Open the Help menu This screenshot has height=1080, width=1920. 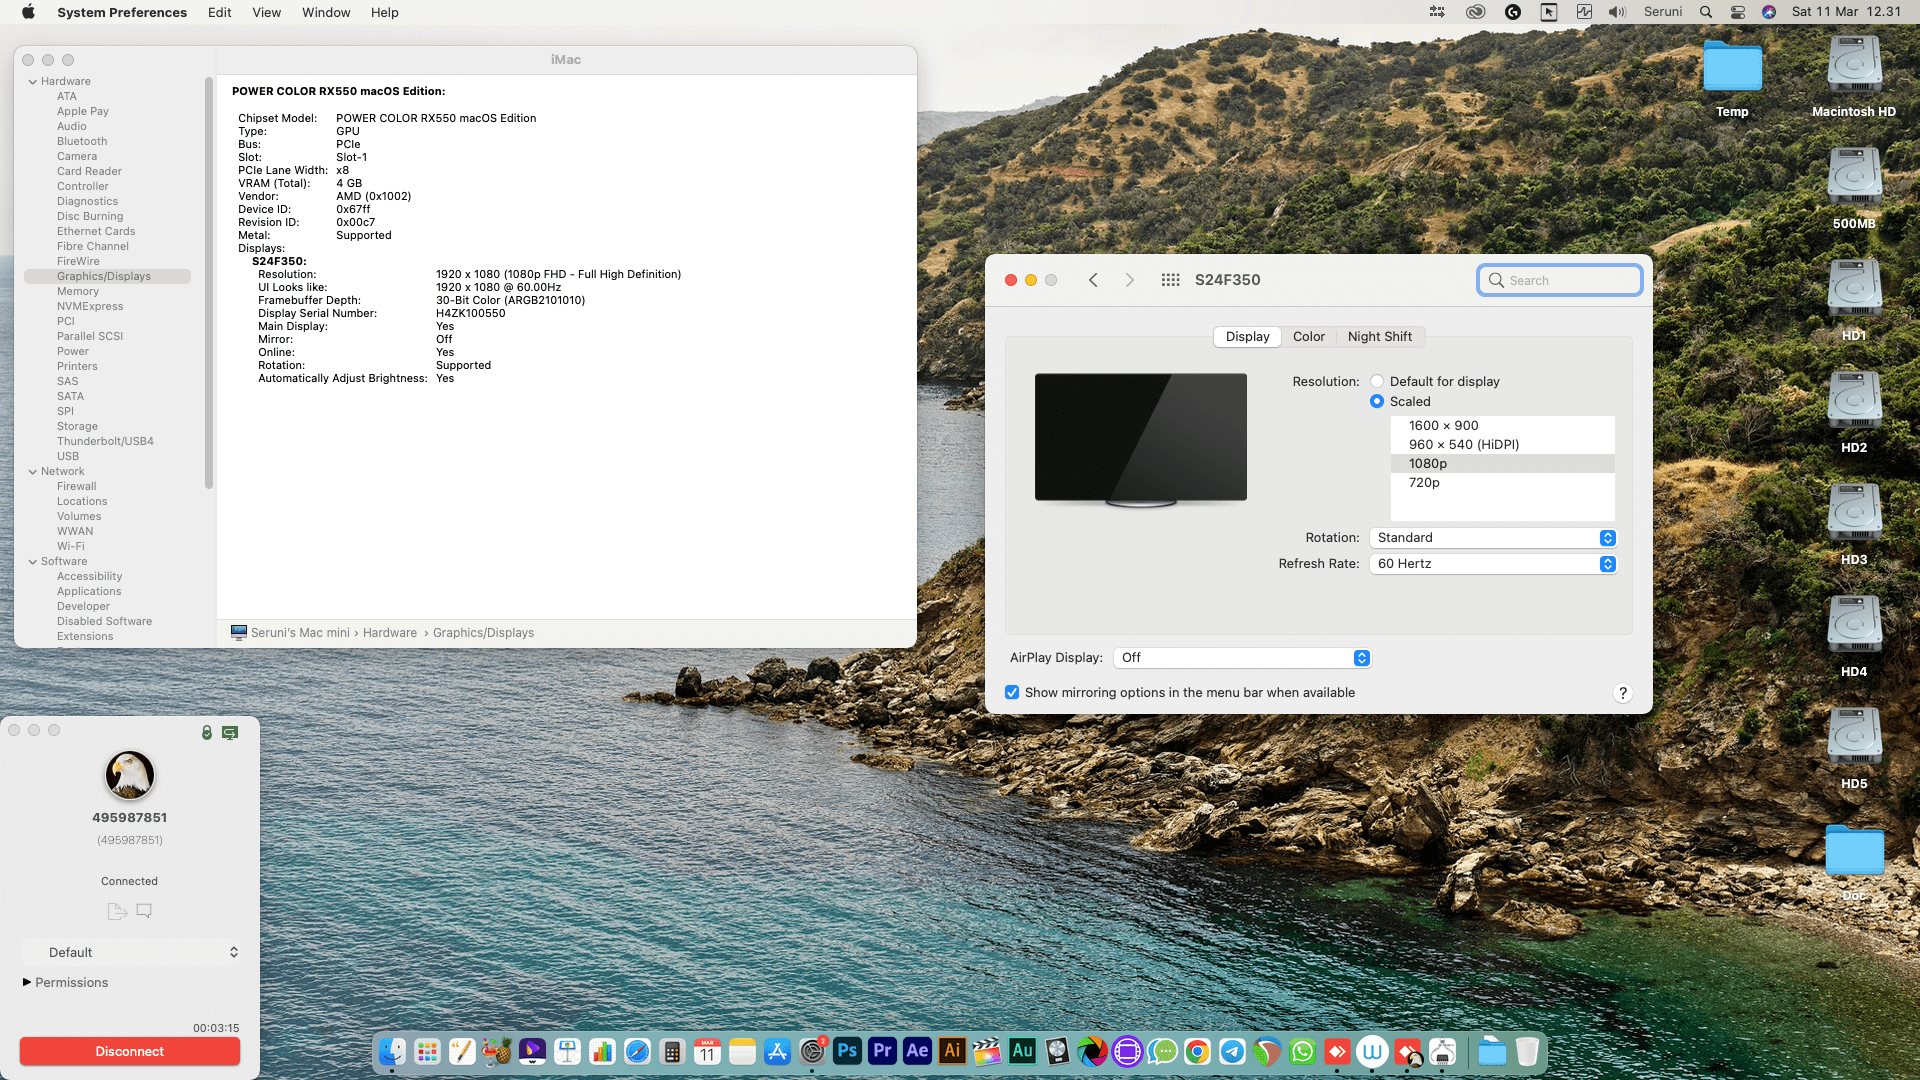point(385,12)
